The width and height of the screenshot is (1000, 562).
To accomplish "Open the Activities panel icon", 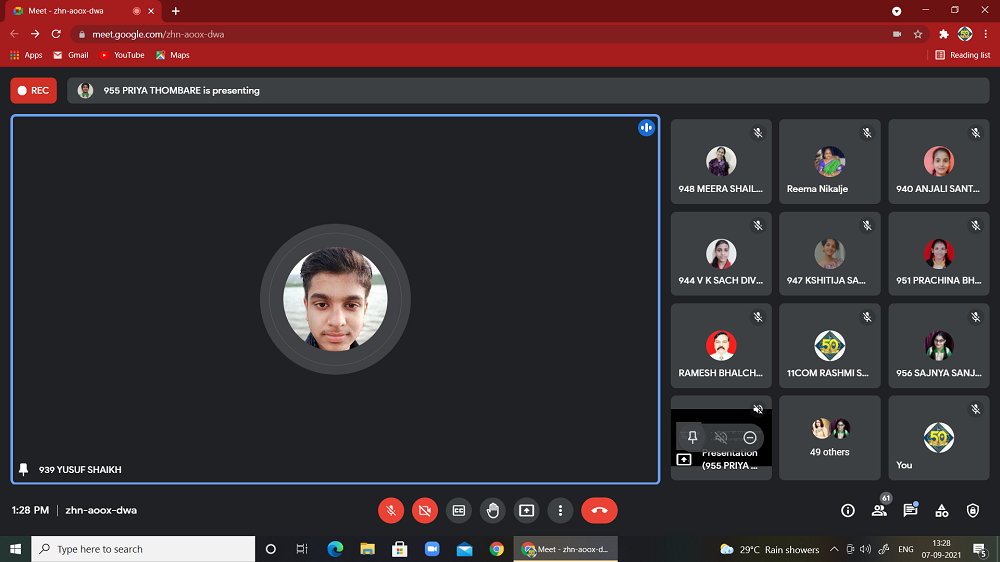I will click(x=942, y=510).
